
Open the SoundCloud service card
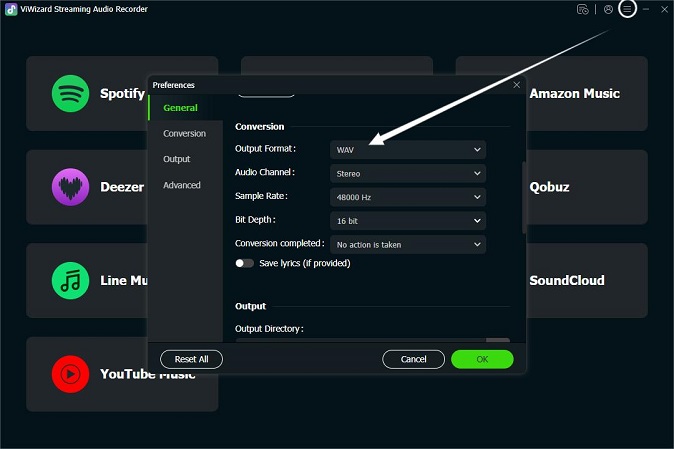587,280
